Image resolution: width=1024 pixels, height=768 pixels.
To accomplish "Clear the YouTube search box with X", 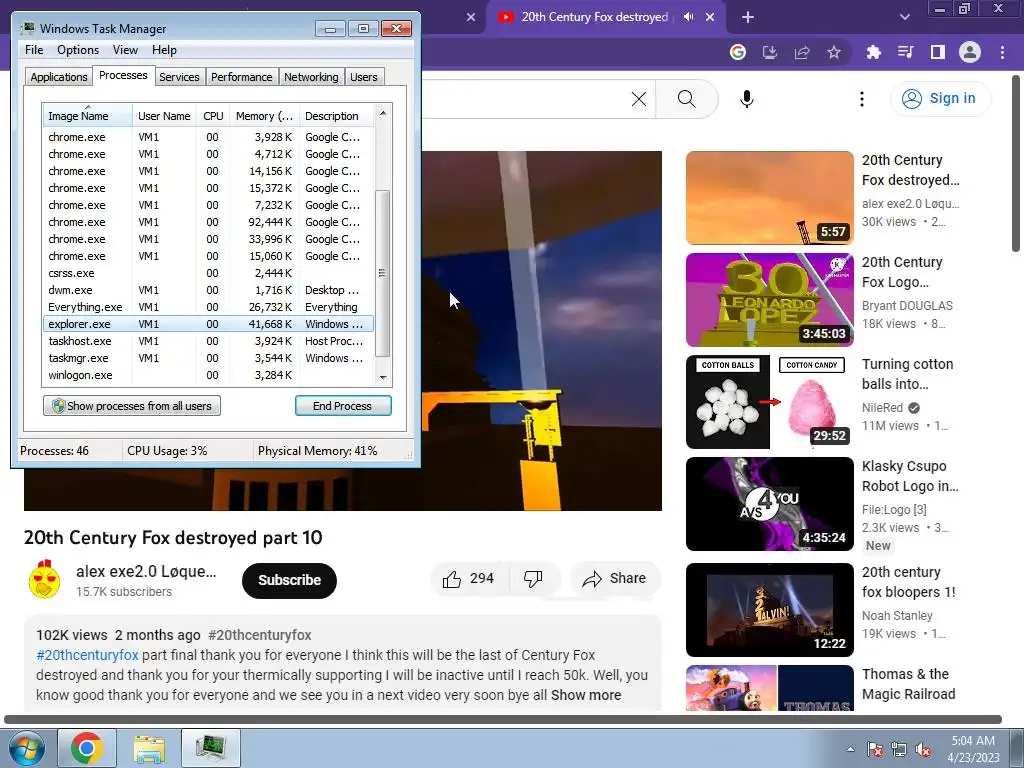I will (639, 99).
